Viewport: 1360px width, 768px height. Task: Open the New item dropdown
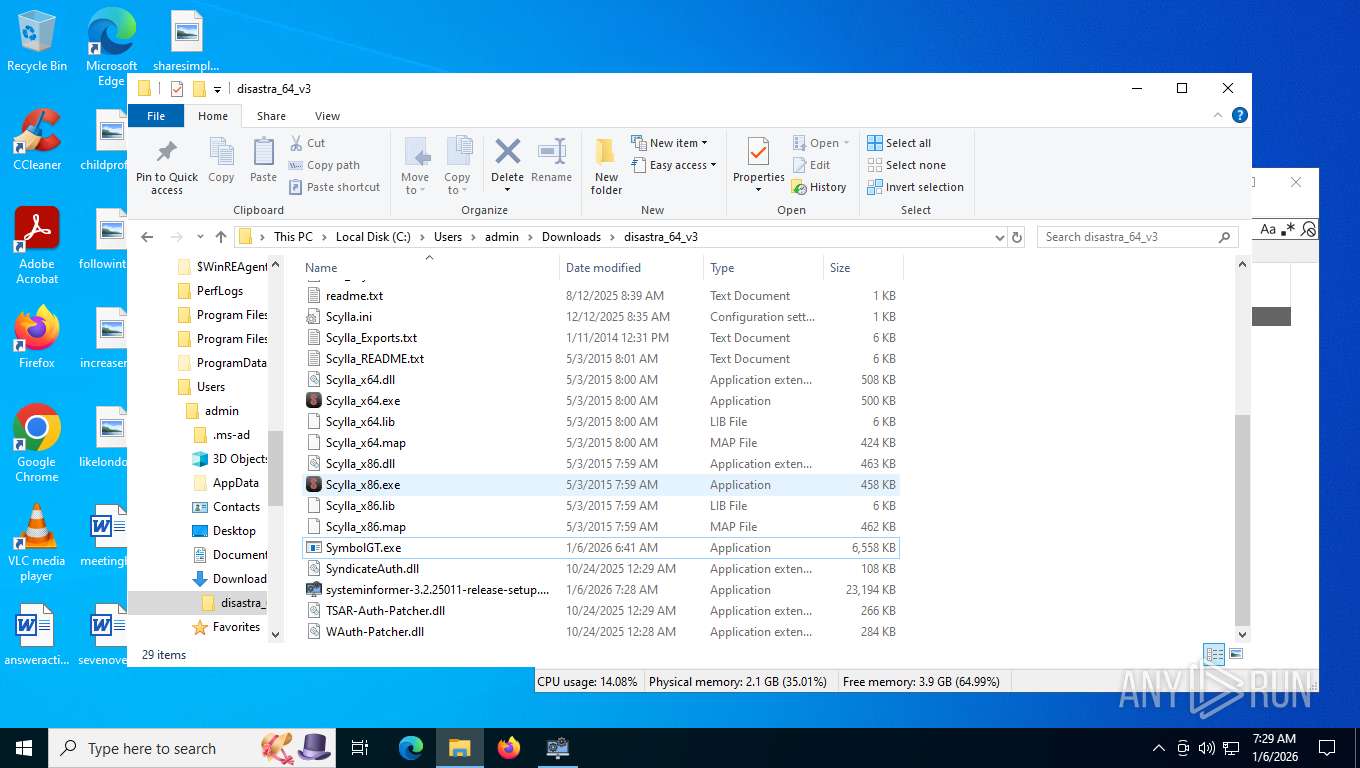tap(669, 143)
